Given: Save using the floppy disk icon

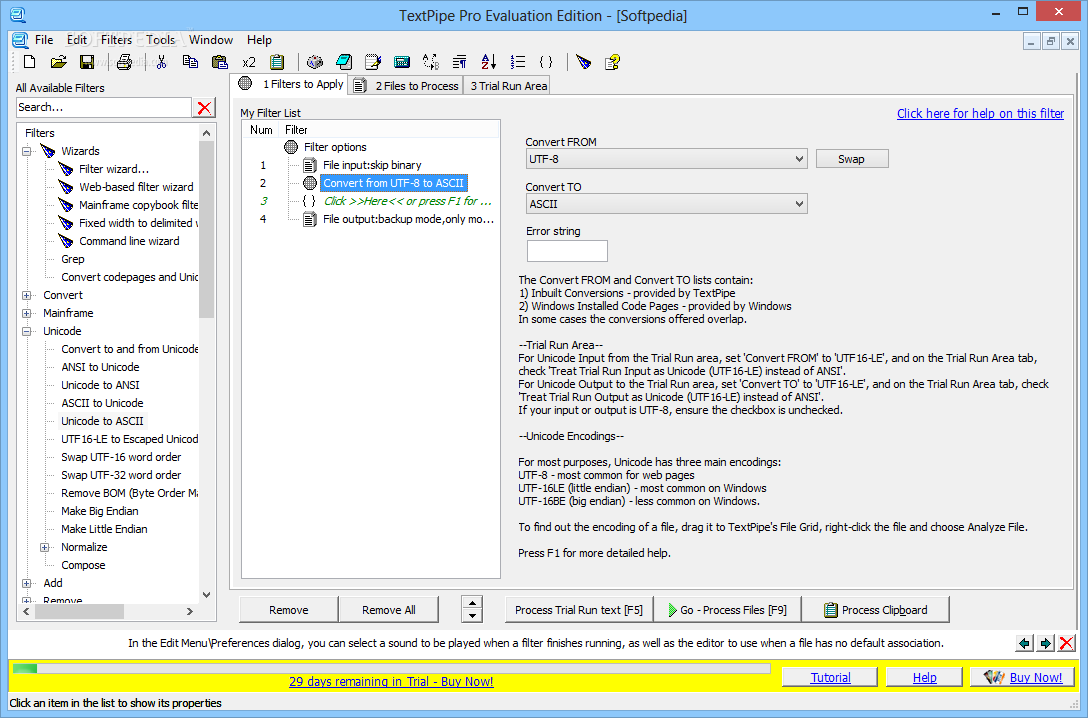Looking at the screenshot, I should coord(87,62).
